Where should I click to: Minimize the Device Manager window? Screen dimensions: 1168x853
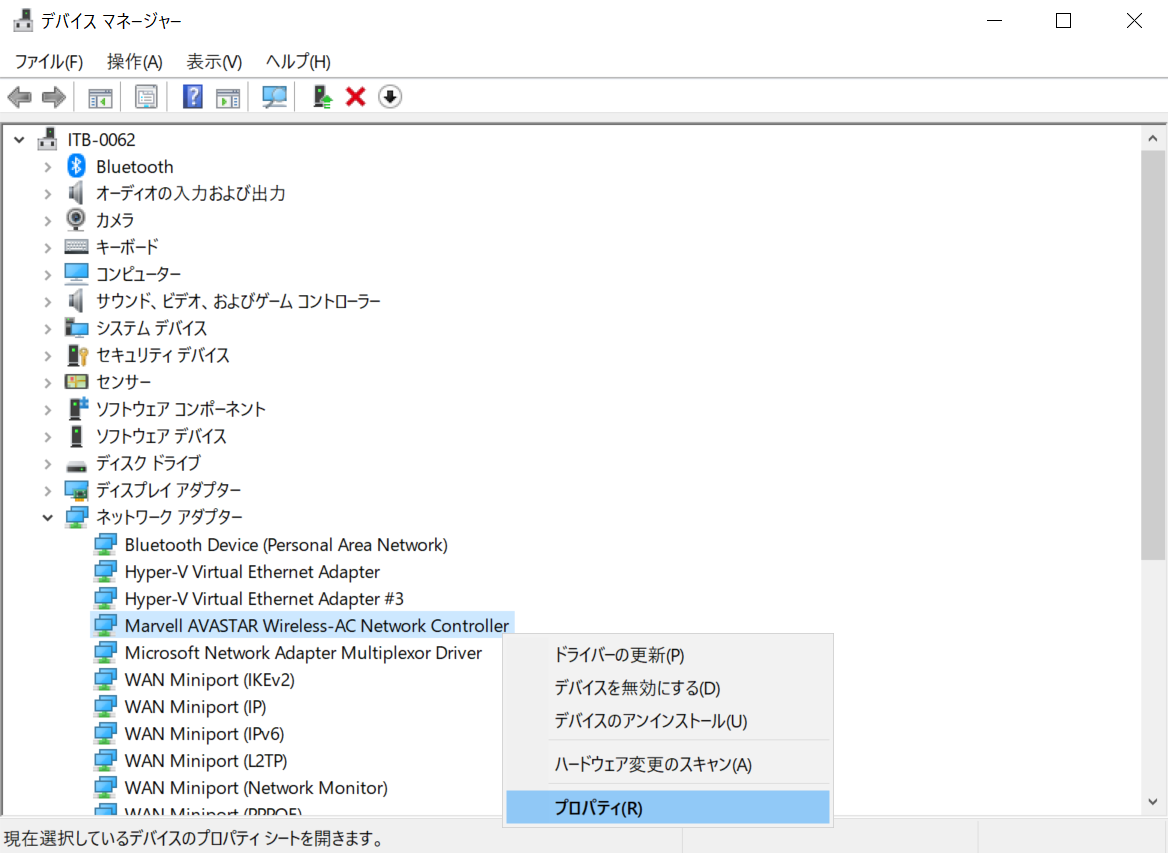point(994,21)
